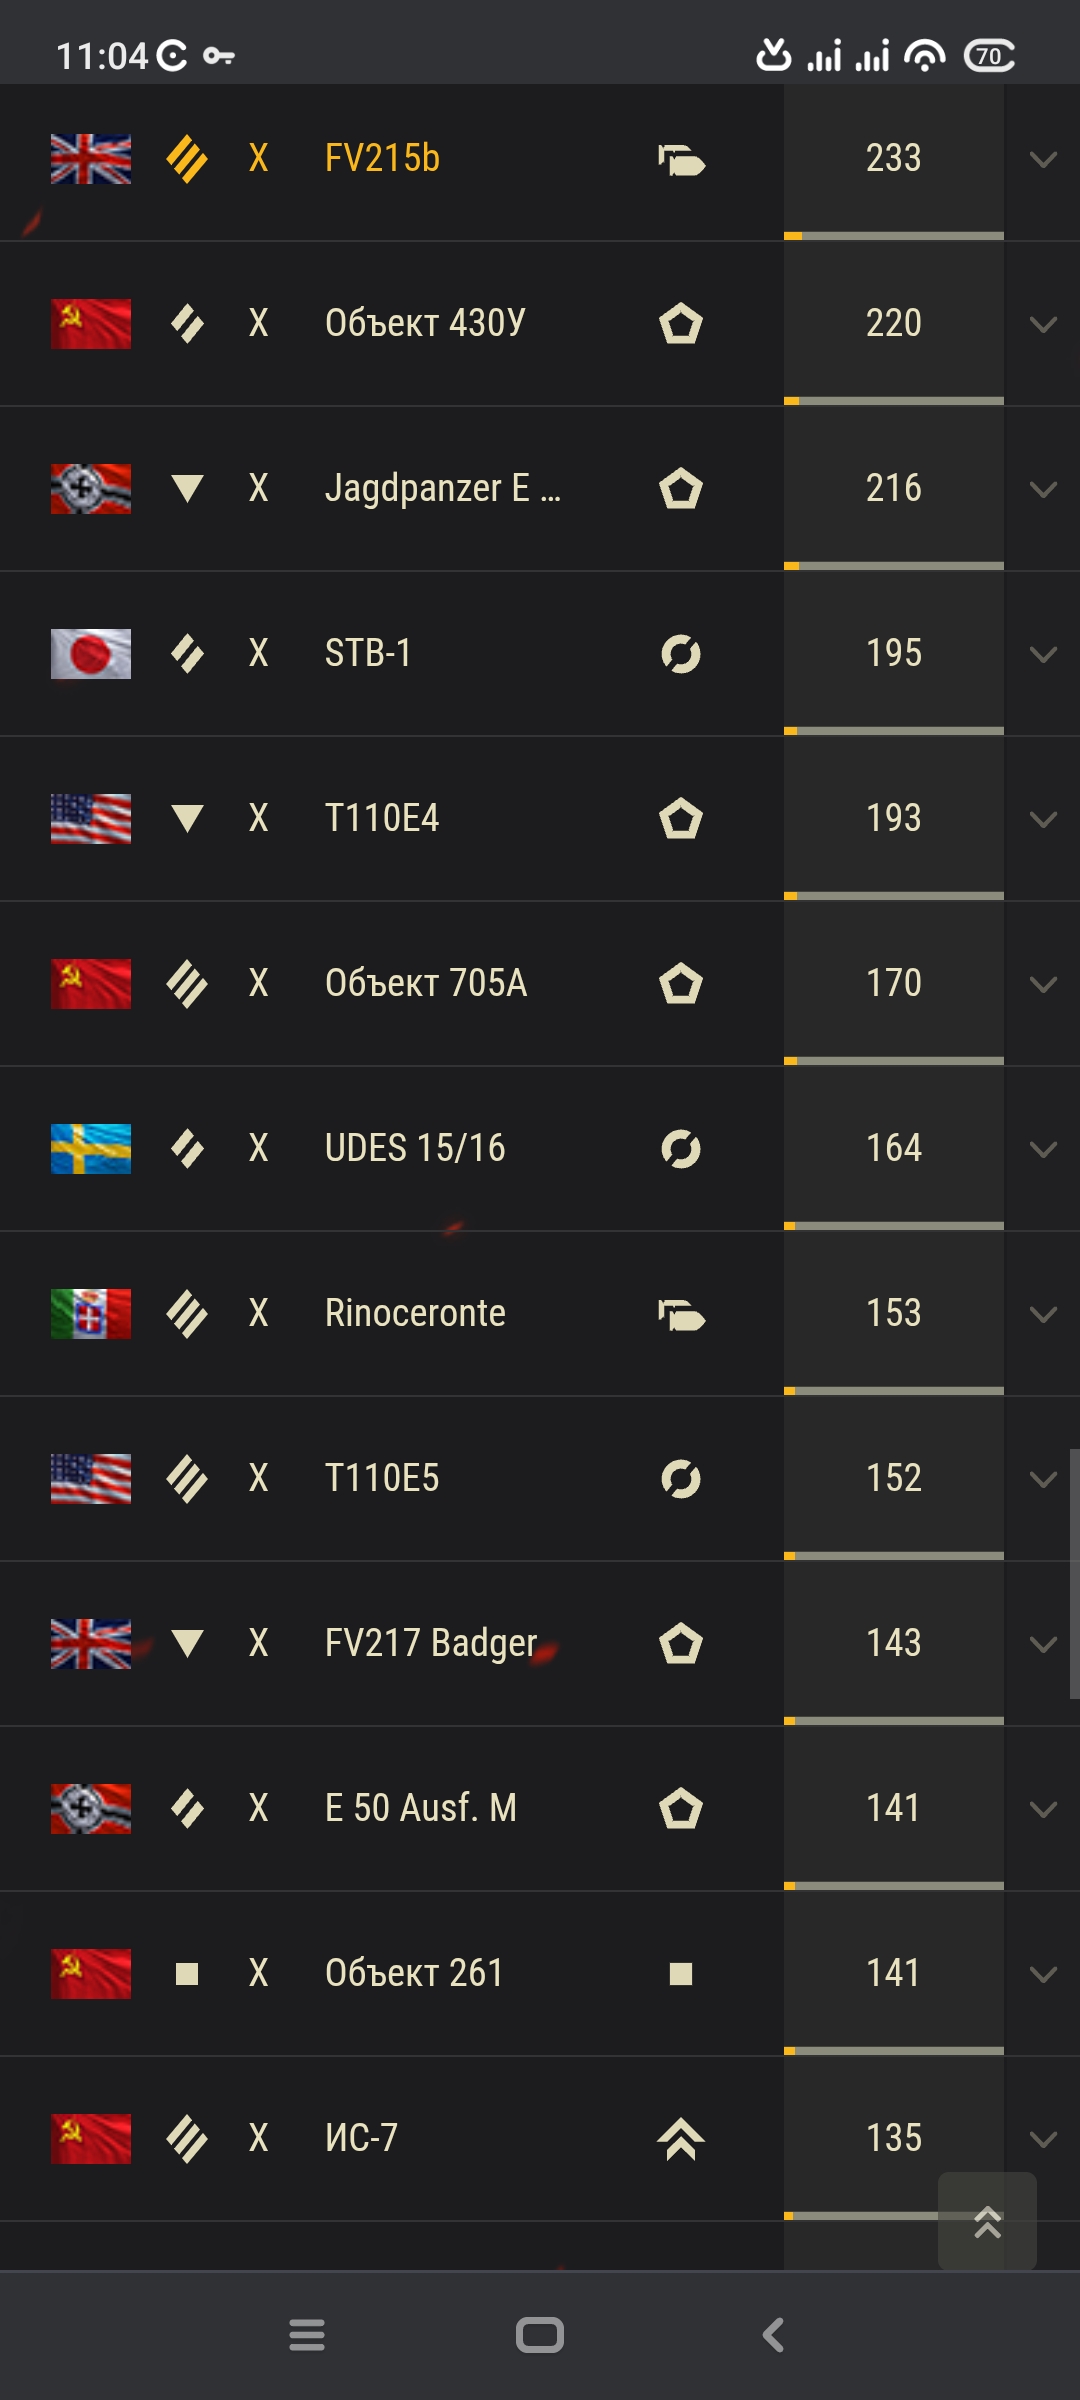Tap the Android back navigation arrow
Viewport: 1080px width, 2400px height.
tap(773, 2335)
